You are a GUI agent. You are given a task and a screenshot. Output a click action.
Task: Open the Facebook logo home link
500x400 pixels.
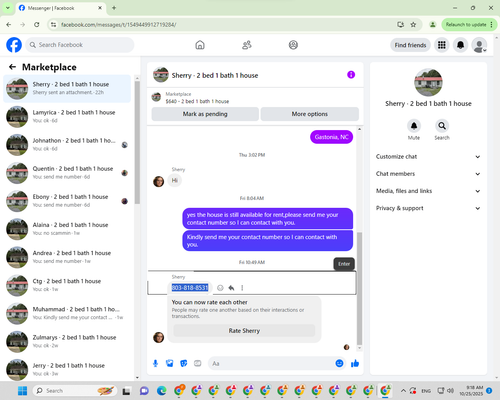tap(14, 45)
